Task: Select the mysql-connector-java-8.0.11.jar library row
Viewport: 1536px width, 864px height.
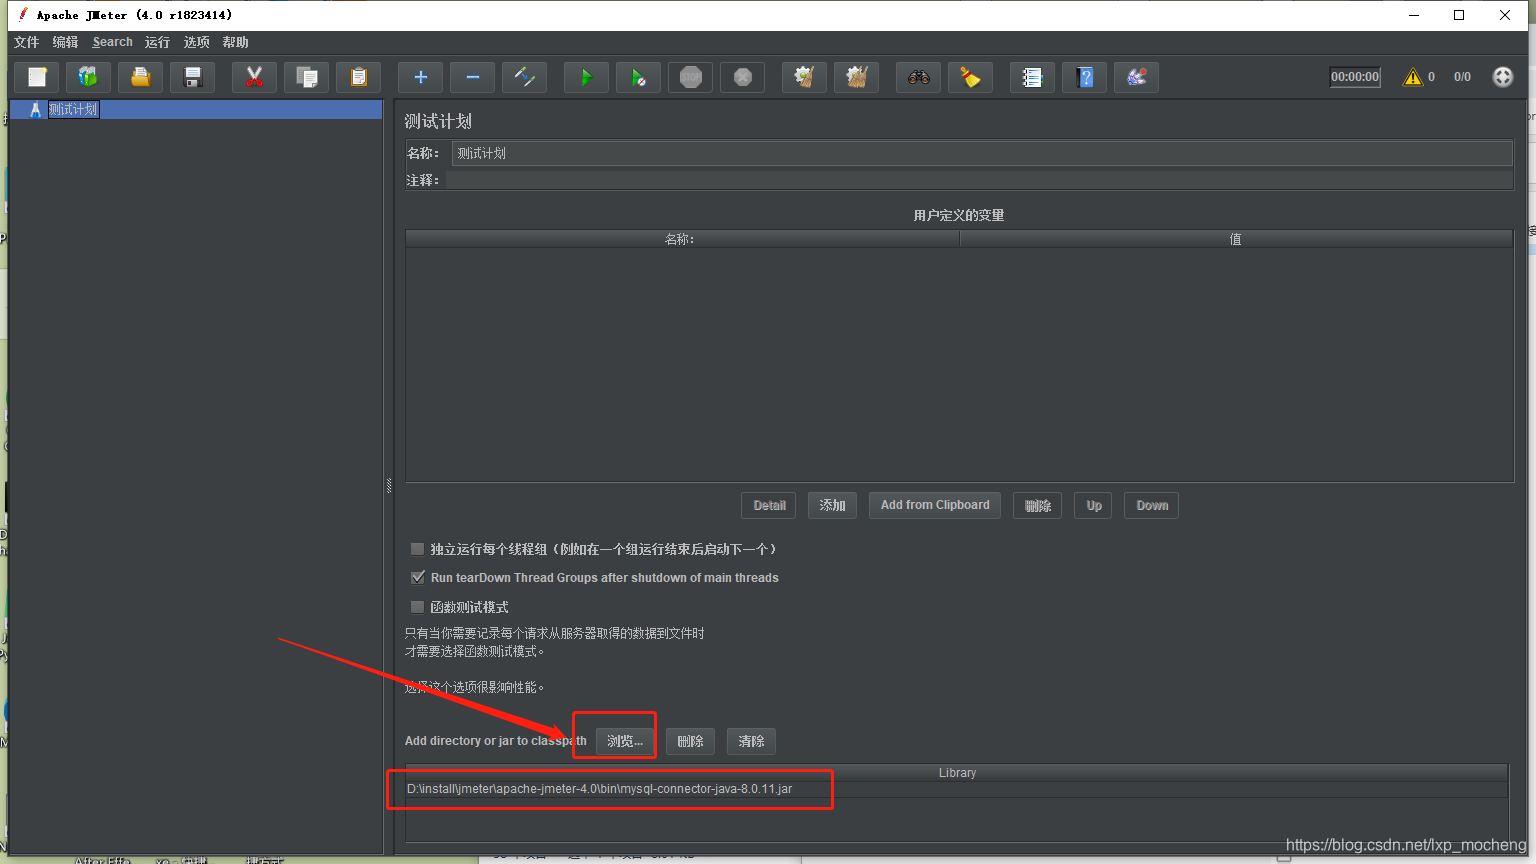Action: click(957, 789)
